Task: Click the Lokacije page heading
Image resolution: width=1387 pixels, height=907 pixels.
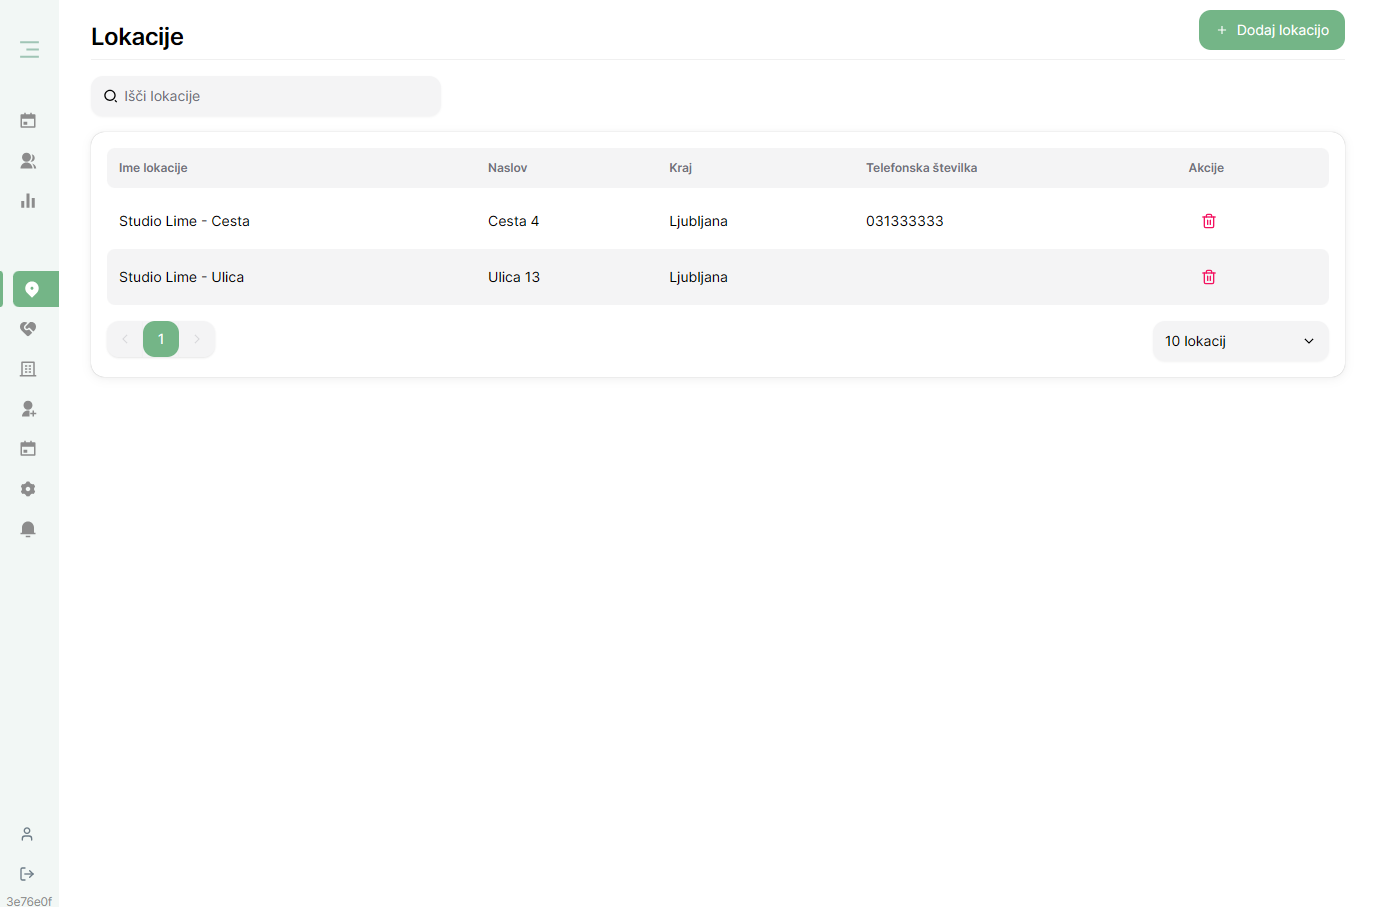Action: pyautogui.click(x=137, y=36)
